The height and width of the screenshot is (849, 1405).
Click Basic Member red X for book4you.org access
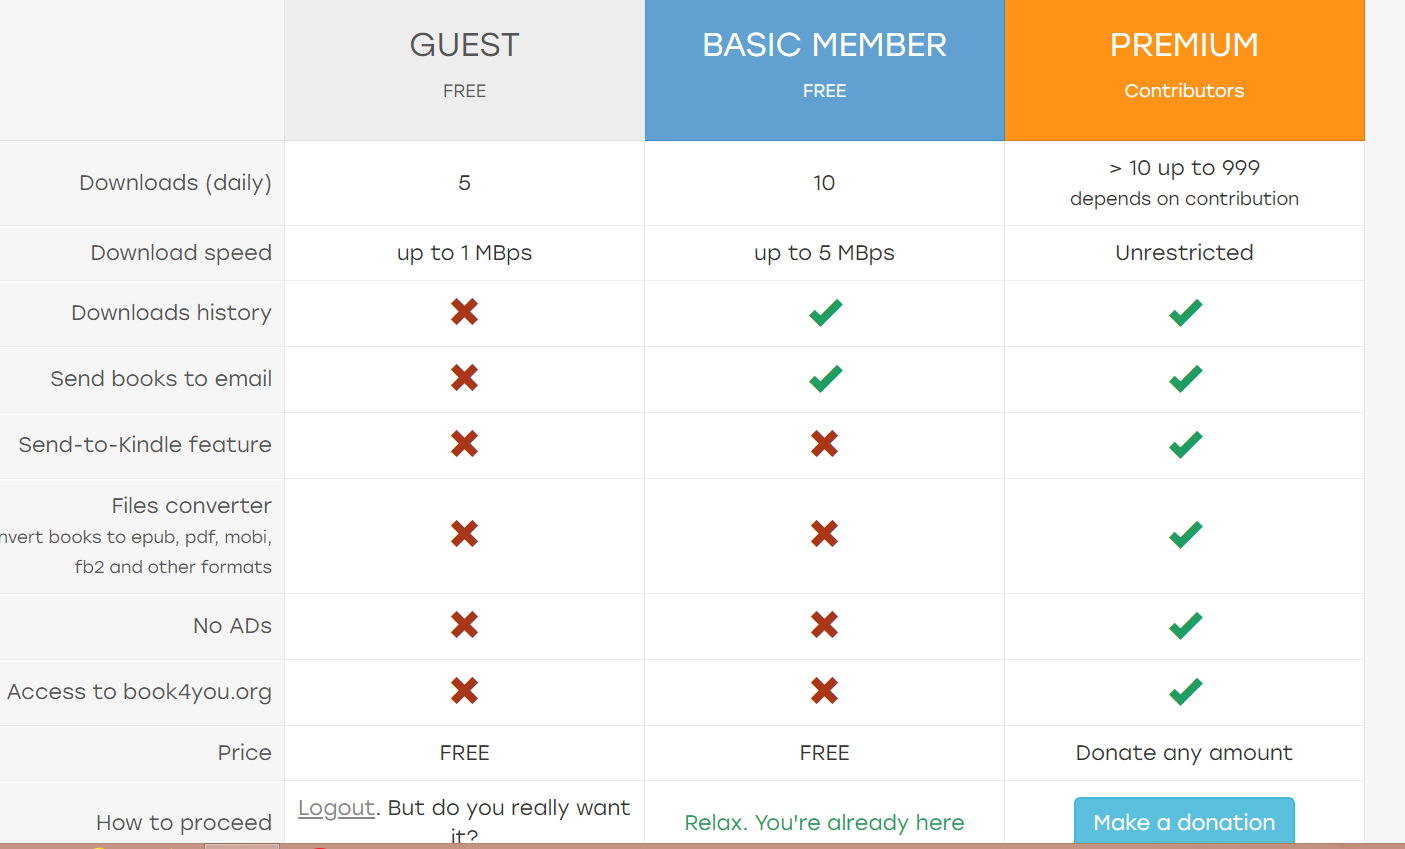(x=824, y=691)
